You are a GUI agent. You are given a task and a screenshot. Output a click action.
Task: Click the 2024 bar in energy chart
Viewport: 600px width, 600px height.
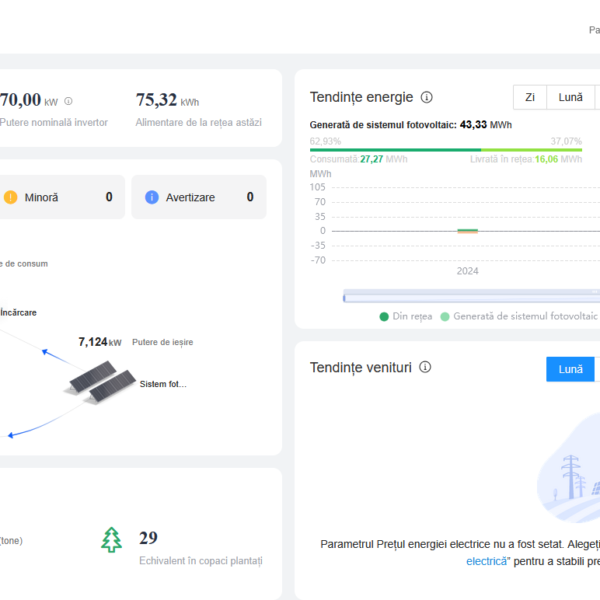(467, 231)
